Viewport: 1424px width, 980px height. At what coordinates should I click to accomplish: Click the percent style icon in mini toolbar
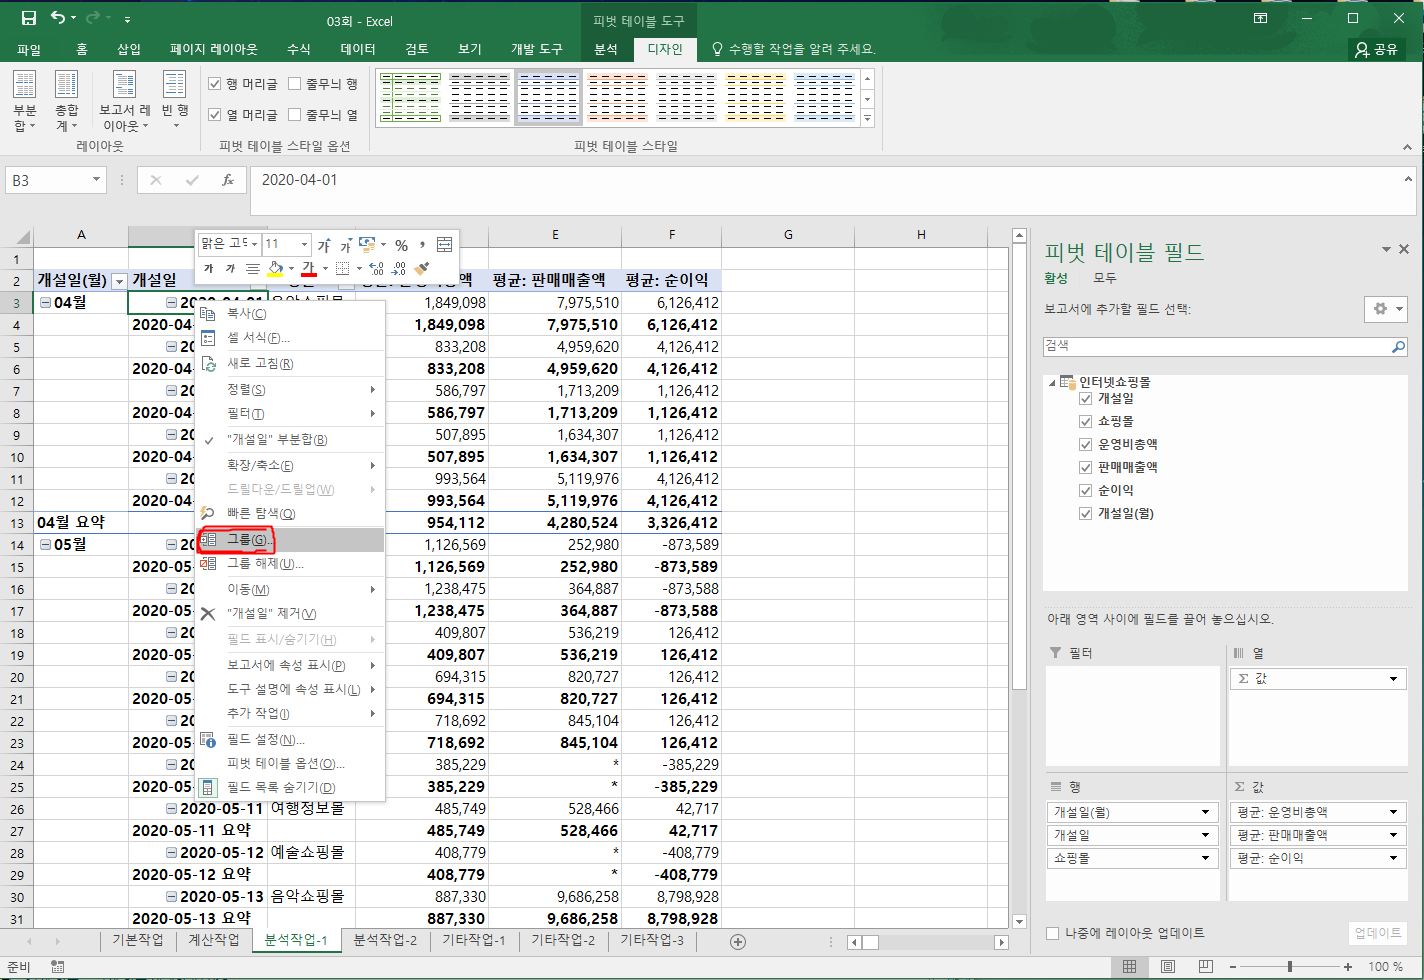(401, 245)
